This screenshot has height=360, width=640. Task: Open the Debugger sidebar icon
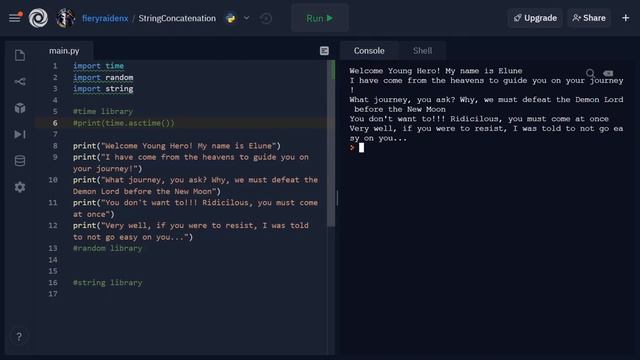click(x=20, y=134)
